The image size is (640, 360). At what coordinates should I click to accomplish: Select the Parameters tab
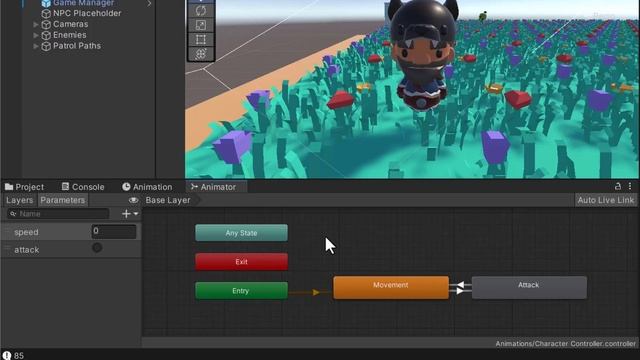pos(63,200)
